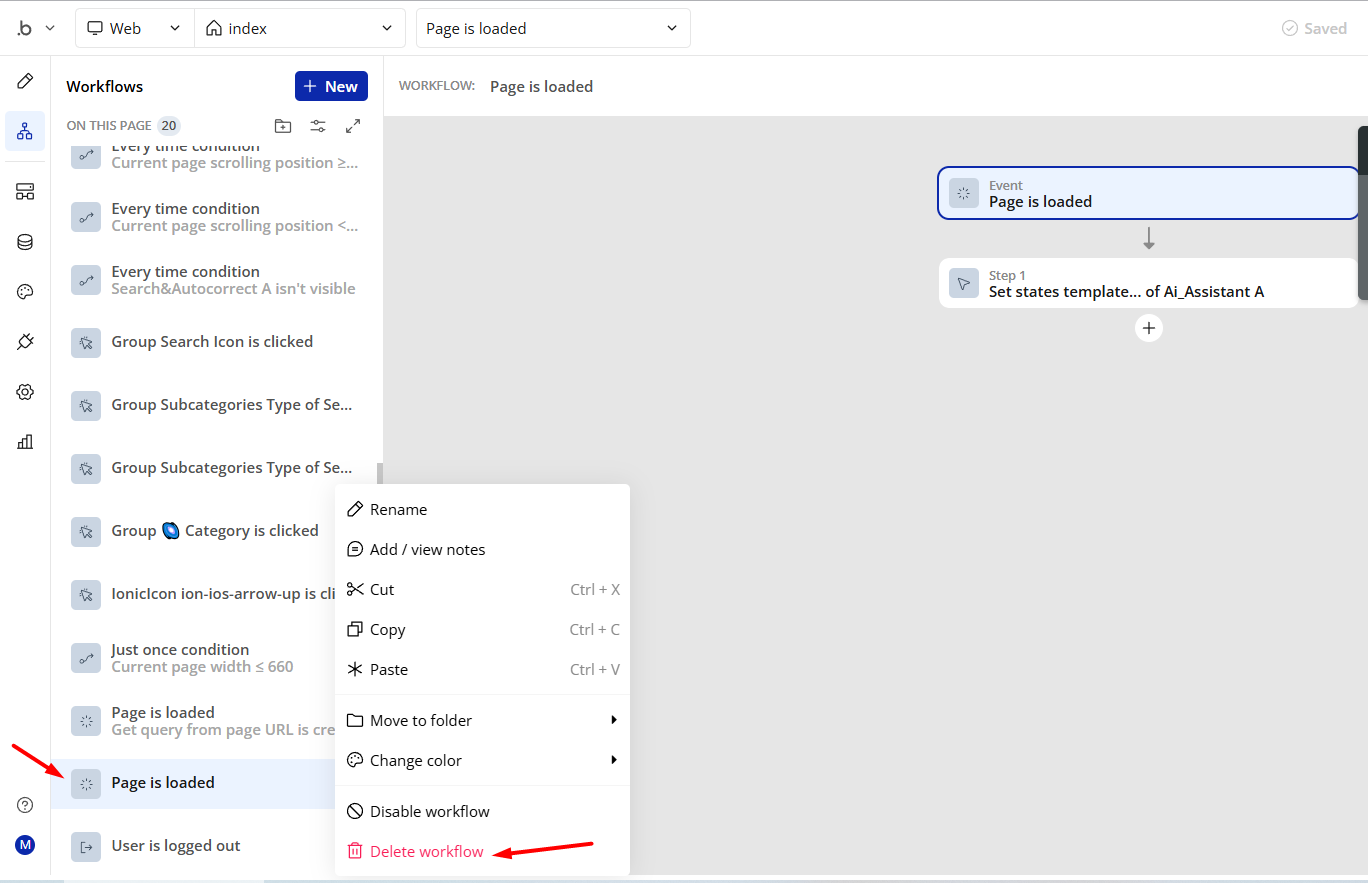The height and width of the screenshot is (883, 1368).
Task: Open the Web platform dropdown
Action: coord(135,28)
